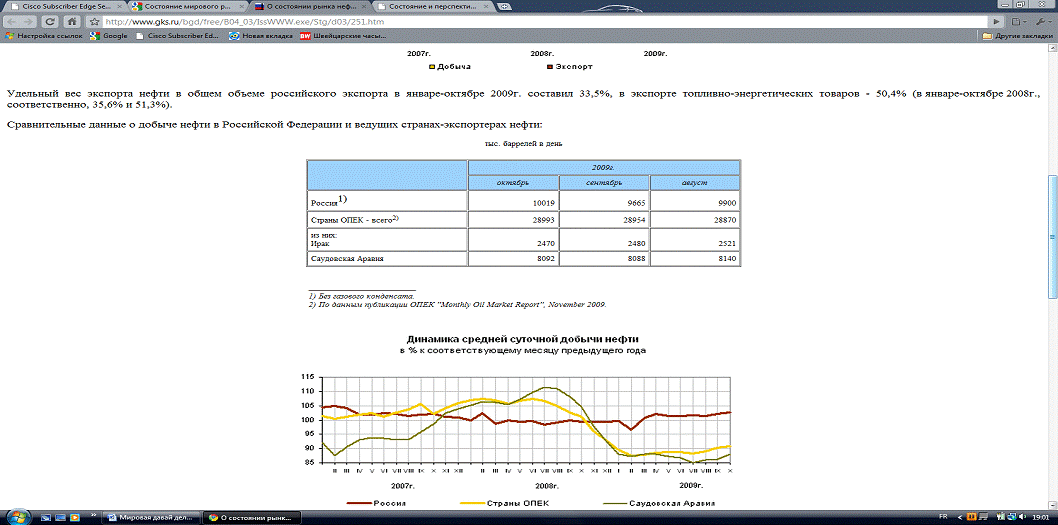Go to the browser home page
Image resolution: width=1058 pixels, height=525 pixels.
click(x=72, y=21)
